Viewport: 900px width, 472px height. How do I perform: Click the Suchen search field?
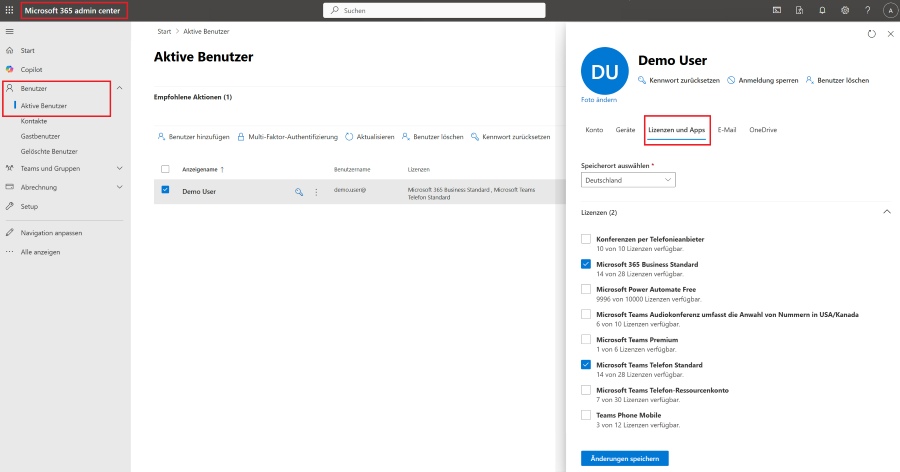(434, 10)
